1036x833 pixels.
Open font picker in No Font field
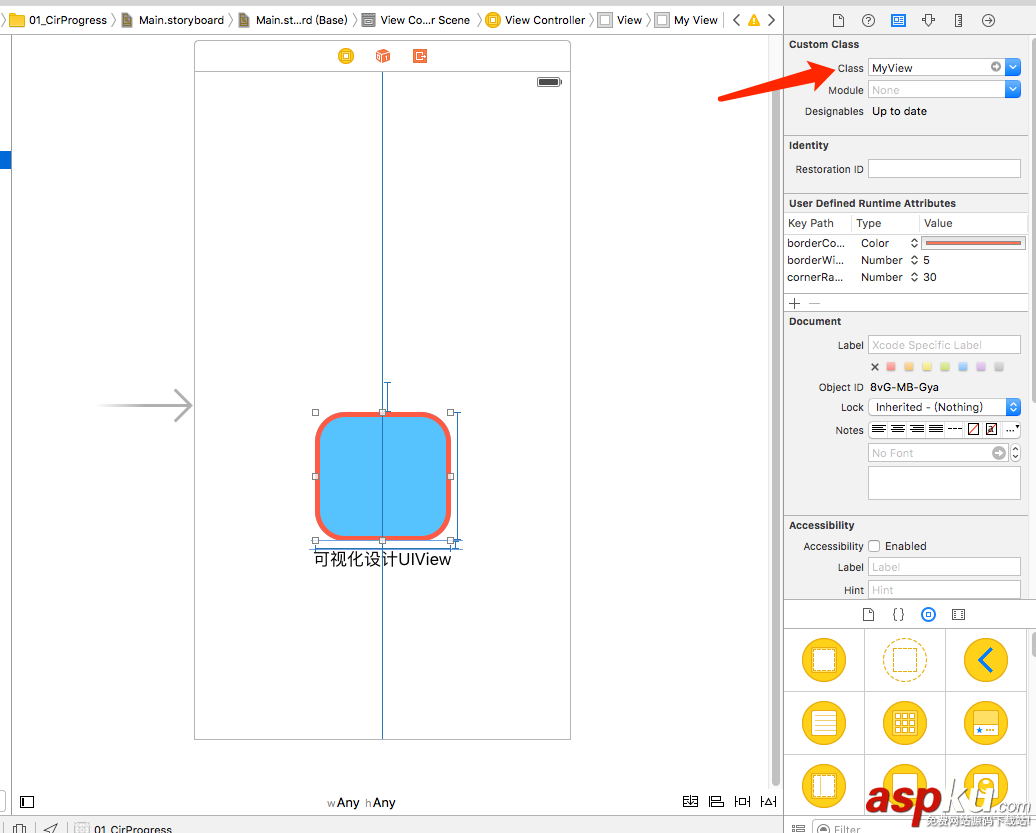(x=998, y=453)
